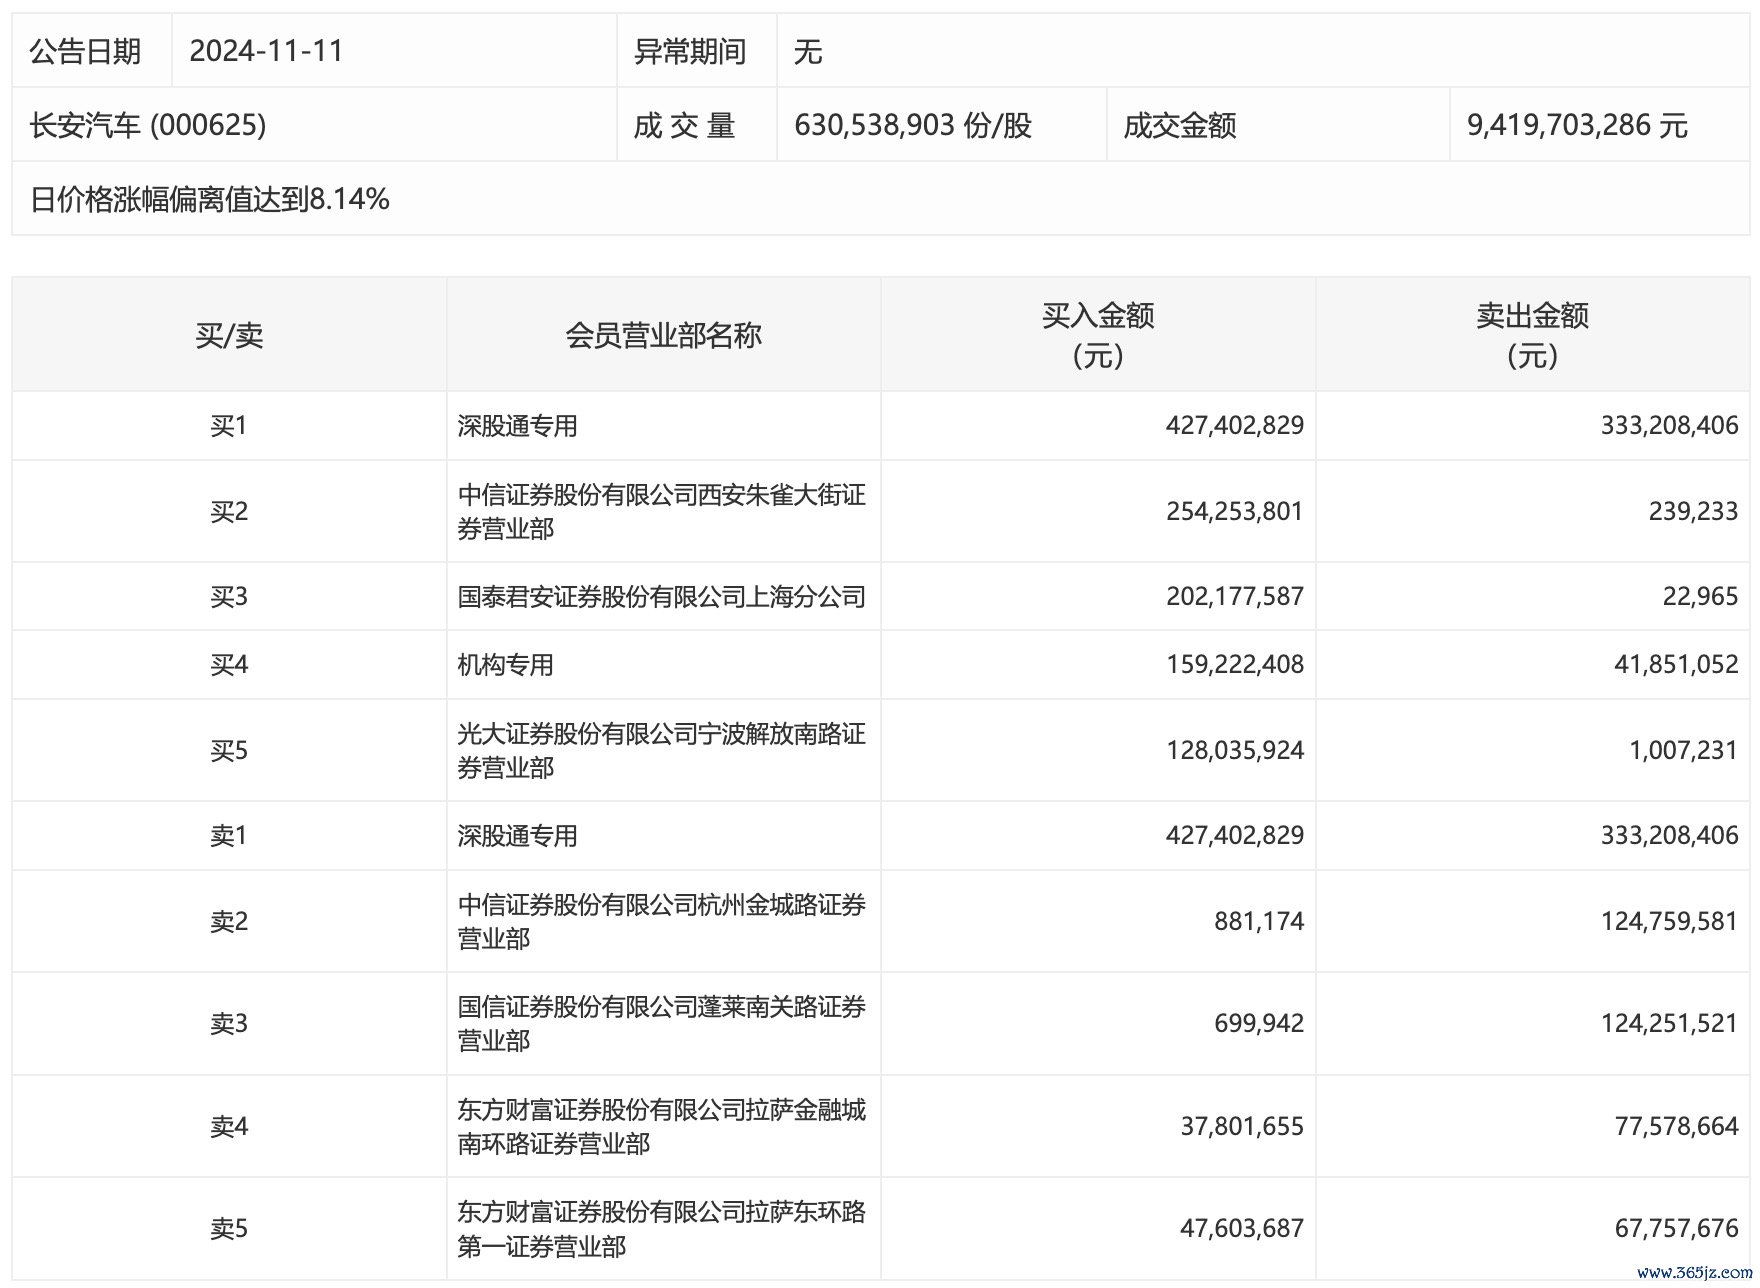Click sell amount 22,965
The height and width of the screenshot is (1288, 1760).
pyautogui.click(x=1700, y=597)
